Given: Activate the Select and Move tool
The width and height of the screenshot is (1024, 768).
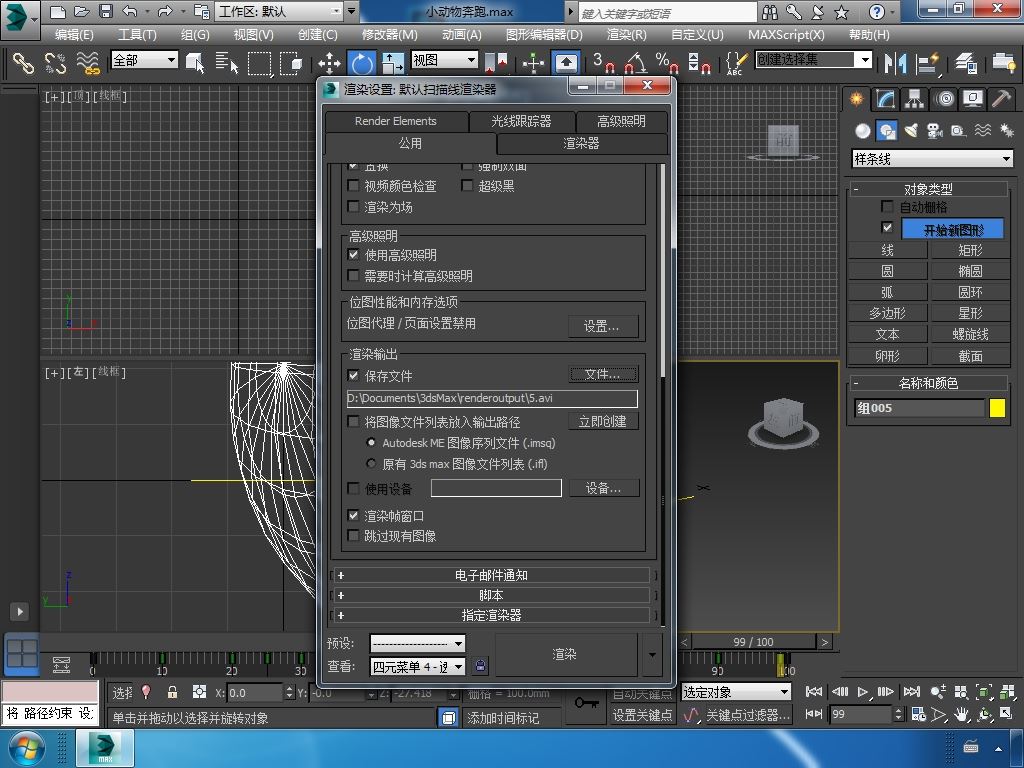Looking at the screenshot, I should coord(329,63).
